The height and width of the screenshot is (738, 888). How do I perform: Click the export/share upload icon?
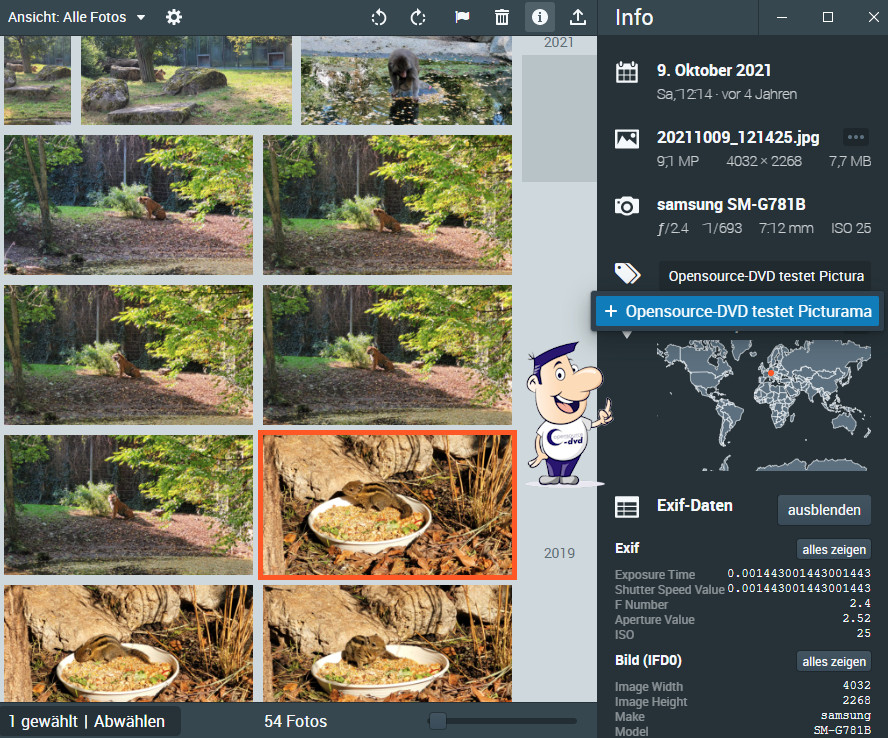click(x=578, y=17)
